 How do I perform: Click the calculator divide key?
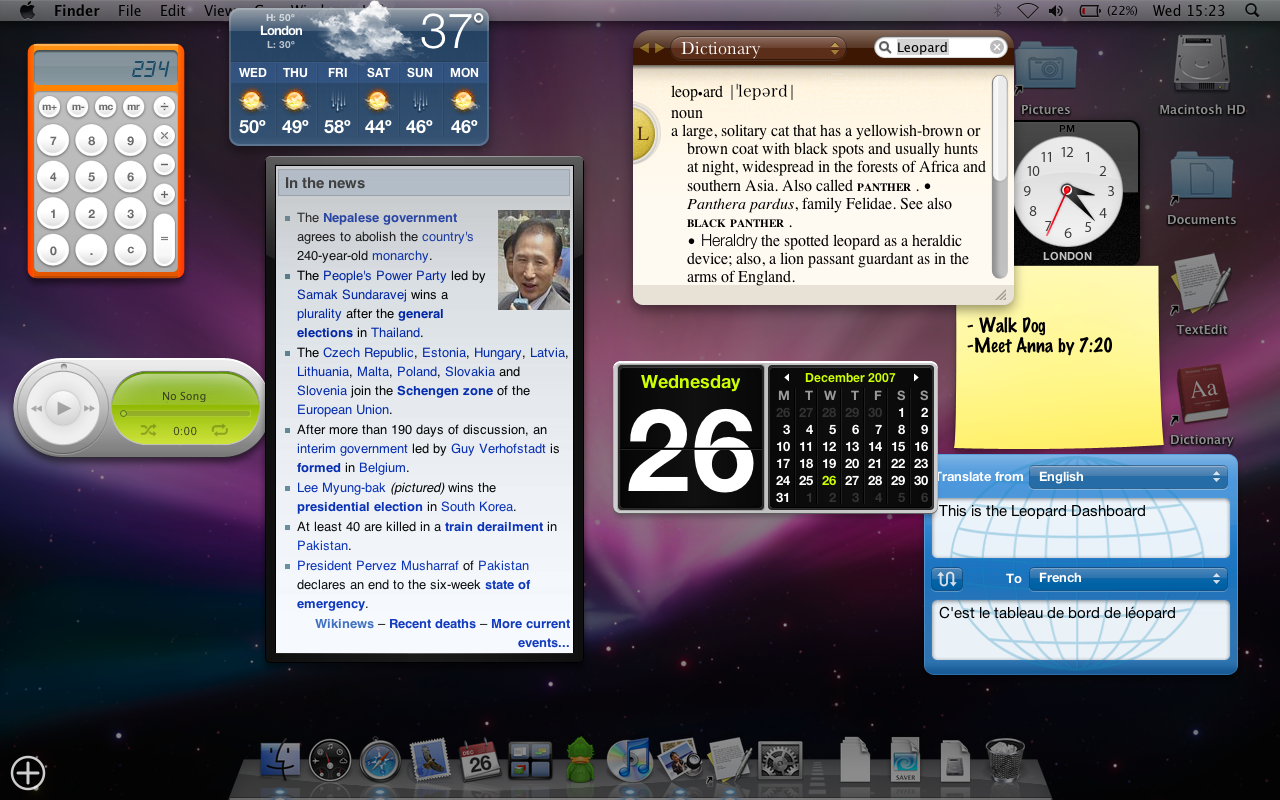[x=164, y=106]
